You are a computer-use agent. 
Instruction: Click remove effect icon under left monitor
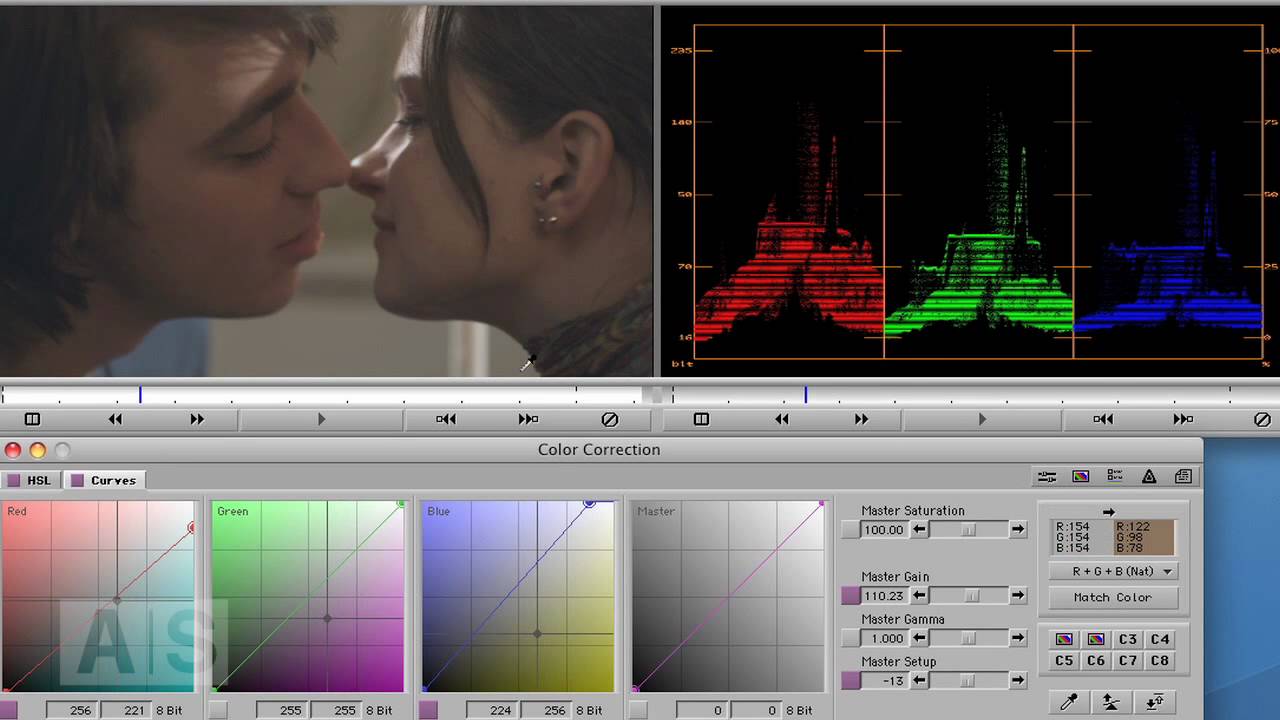(x=610, y=419)
